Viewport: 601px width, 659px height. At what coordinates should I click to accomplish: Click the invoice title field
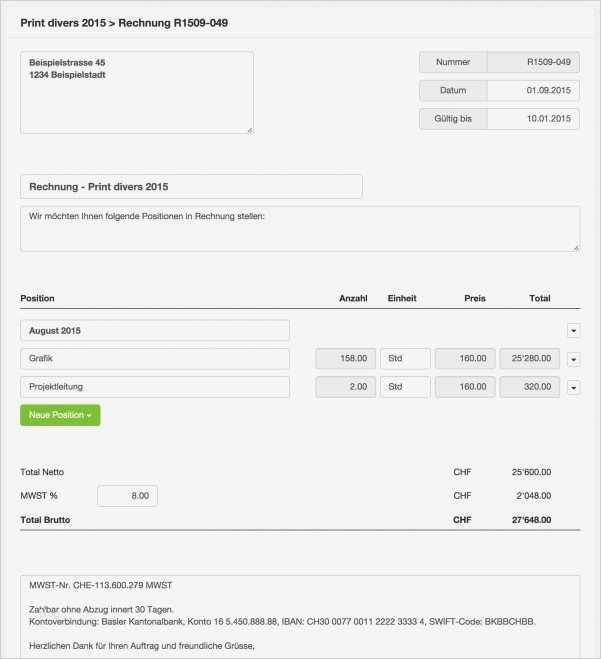[191, 187]
